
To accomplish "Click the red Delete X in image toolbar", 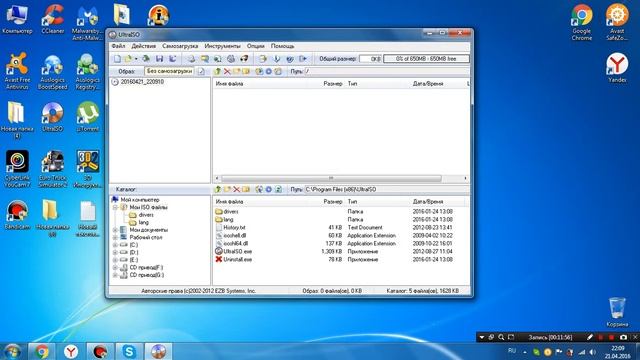I will tap(227, 71).
